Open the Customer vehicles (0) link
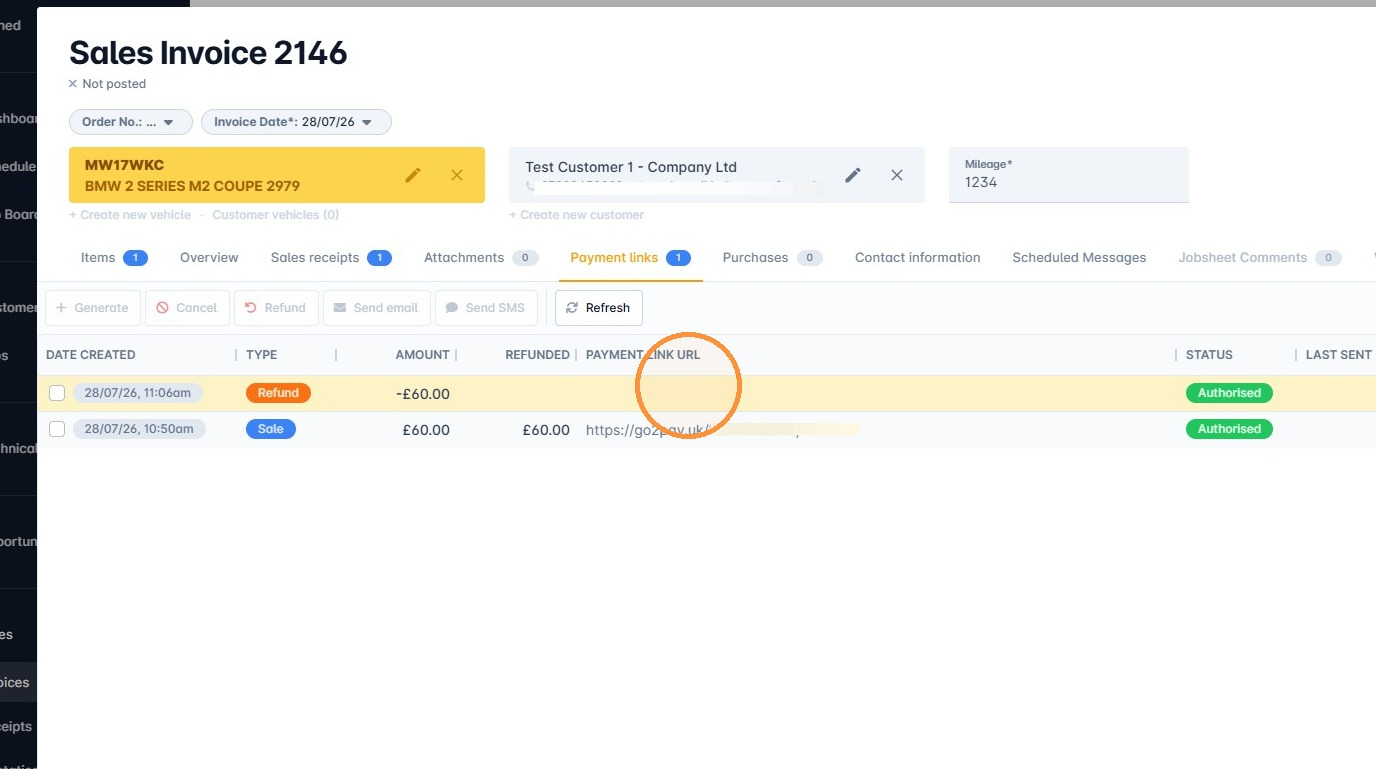 275,215
